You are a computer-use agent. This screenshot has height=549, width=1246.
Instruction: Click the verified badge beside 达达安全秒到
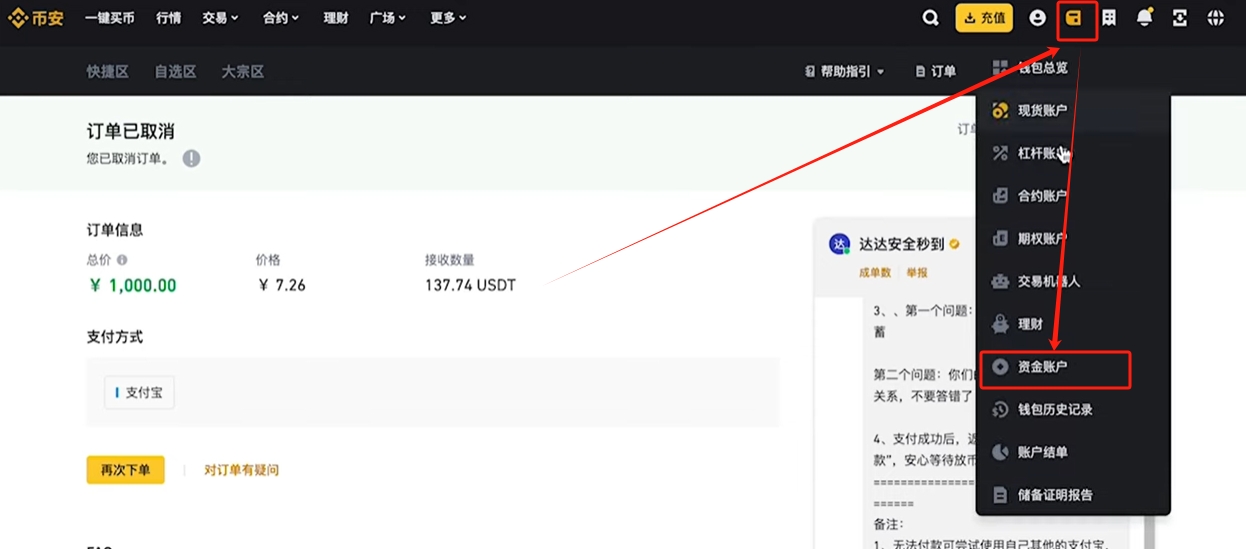(955, 244)
